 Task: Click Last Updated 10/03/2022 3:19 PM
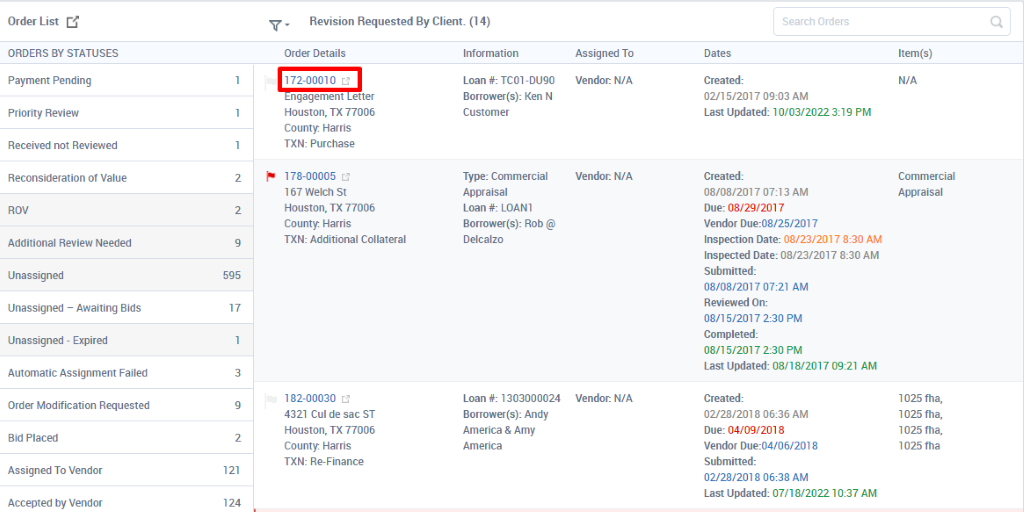[x=788, y=112]
